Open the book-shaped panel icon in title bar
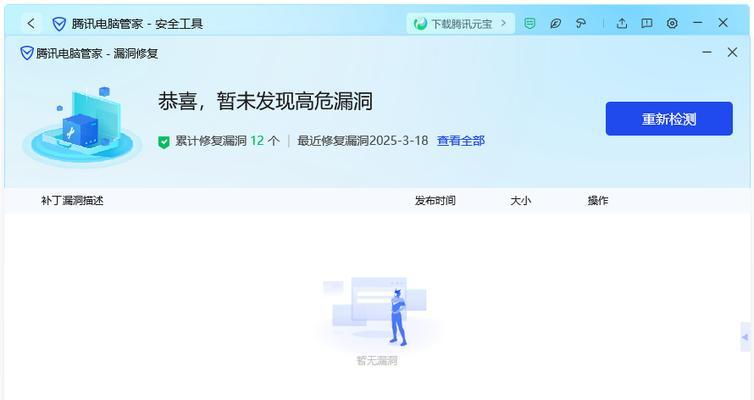The width and height of the screenshot is (754, 400). [647, 23]
